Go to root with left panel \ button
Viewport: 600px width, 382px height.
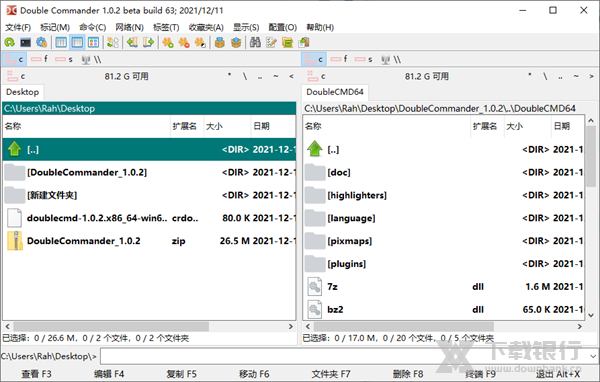click(x=245, y=76)
